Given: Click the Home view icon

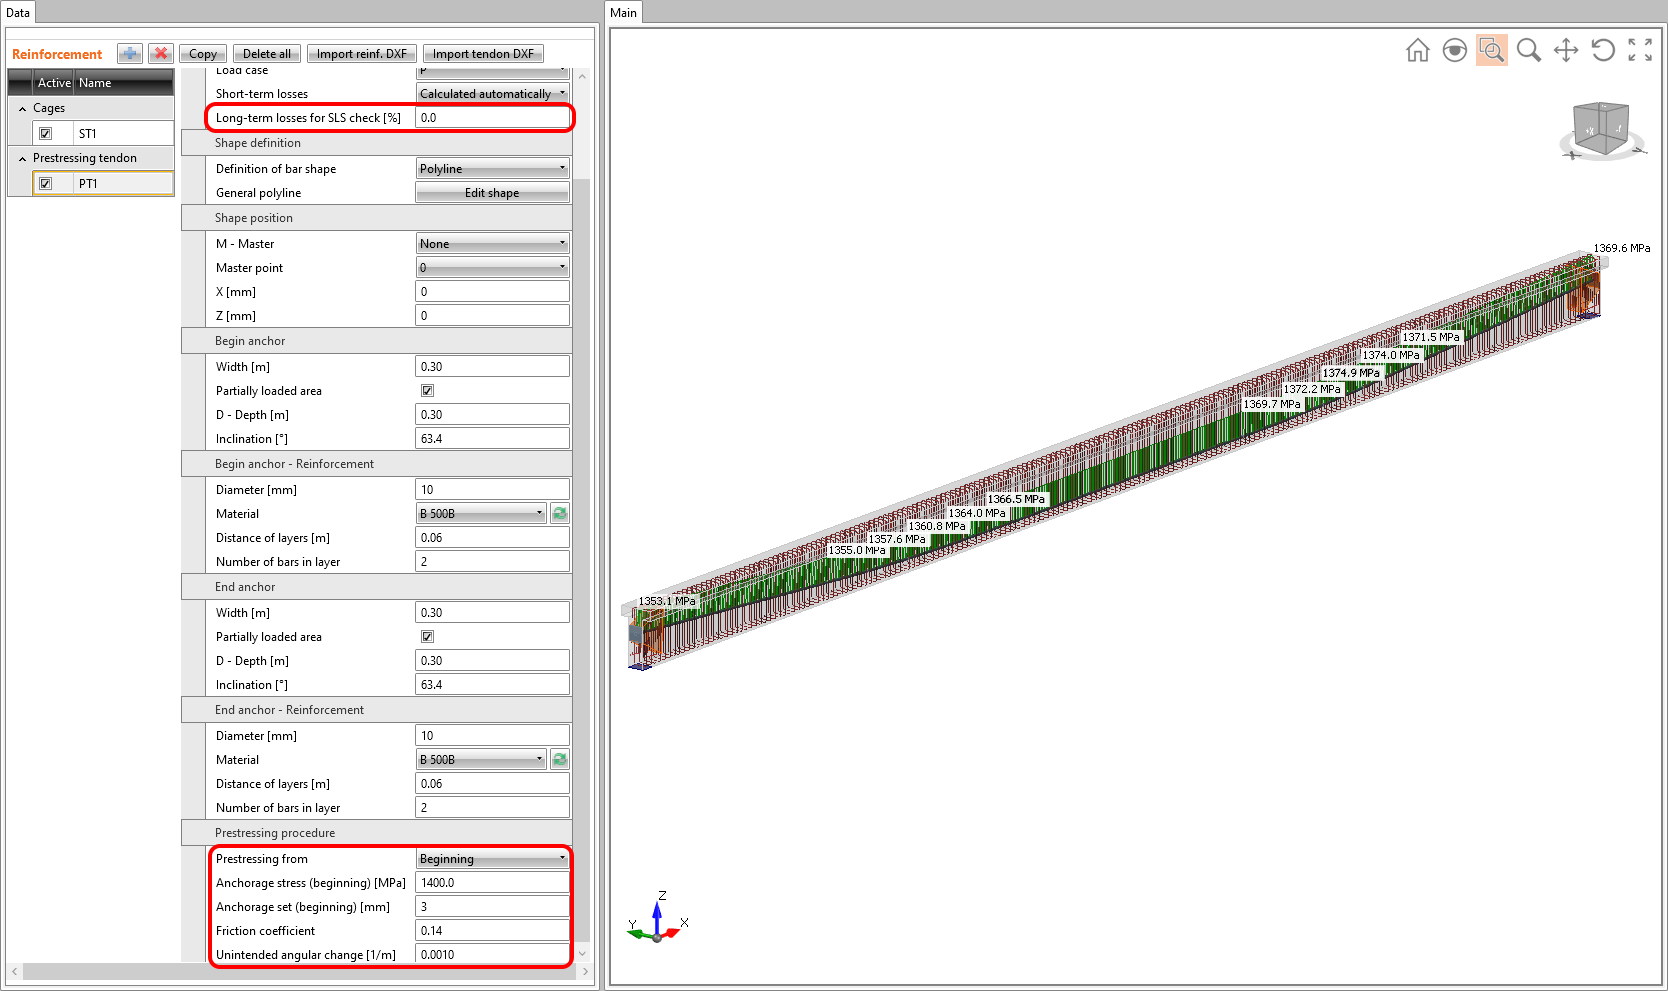Looking at the screenshot, I should coord(1417,50).
